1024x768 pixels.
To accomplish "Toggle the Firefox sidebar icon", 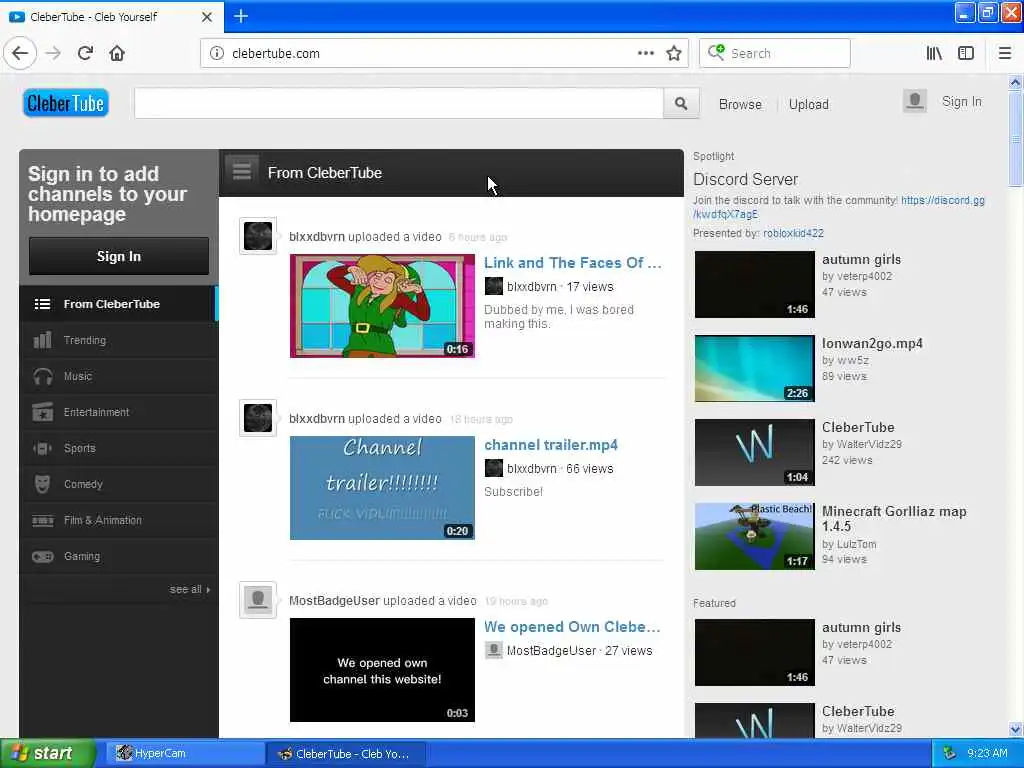I will pyautogui.click(x=966, y=53).
